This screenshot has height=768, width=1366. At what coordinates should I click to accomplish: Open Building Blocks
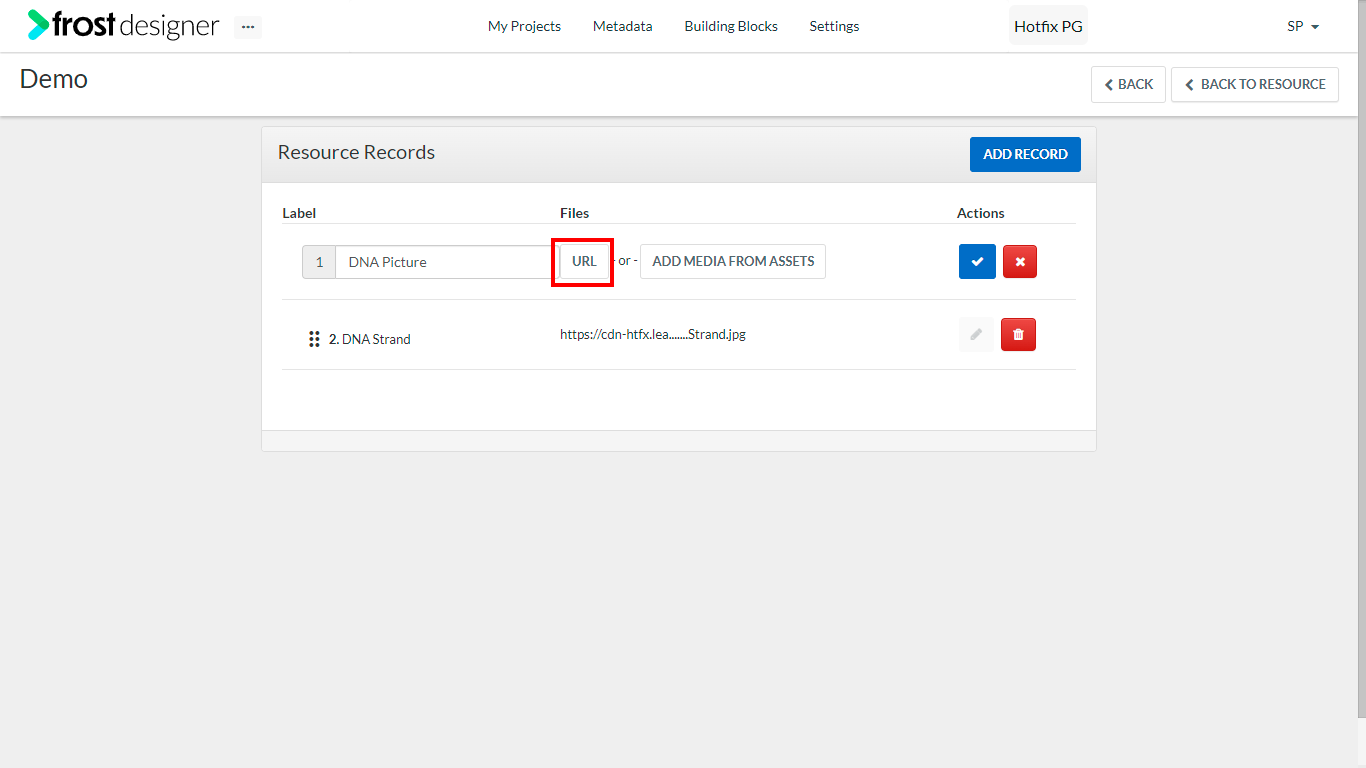pos(731,26)
